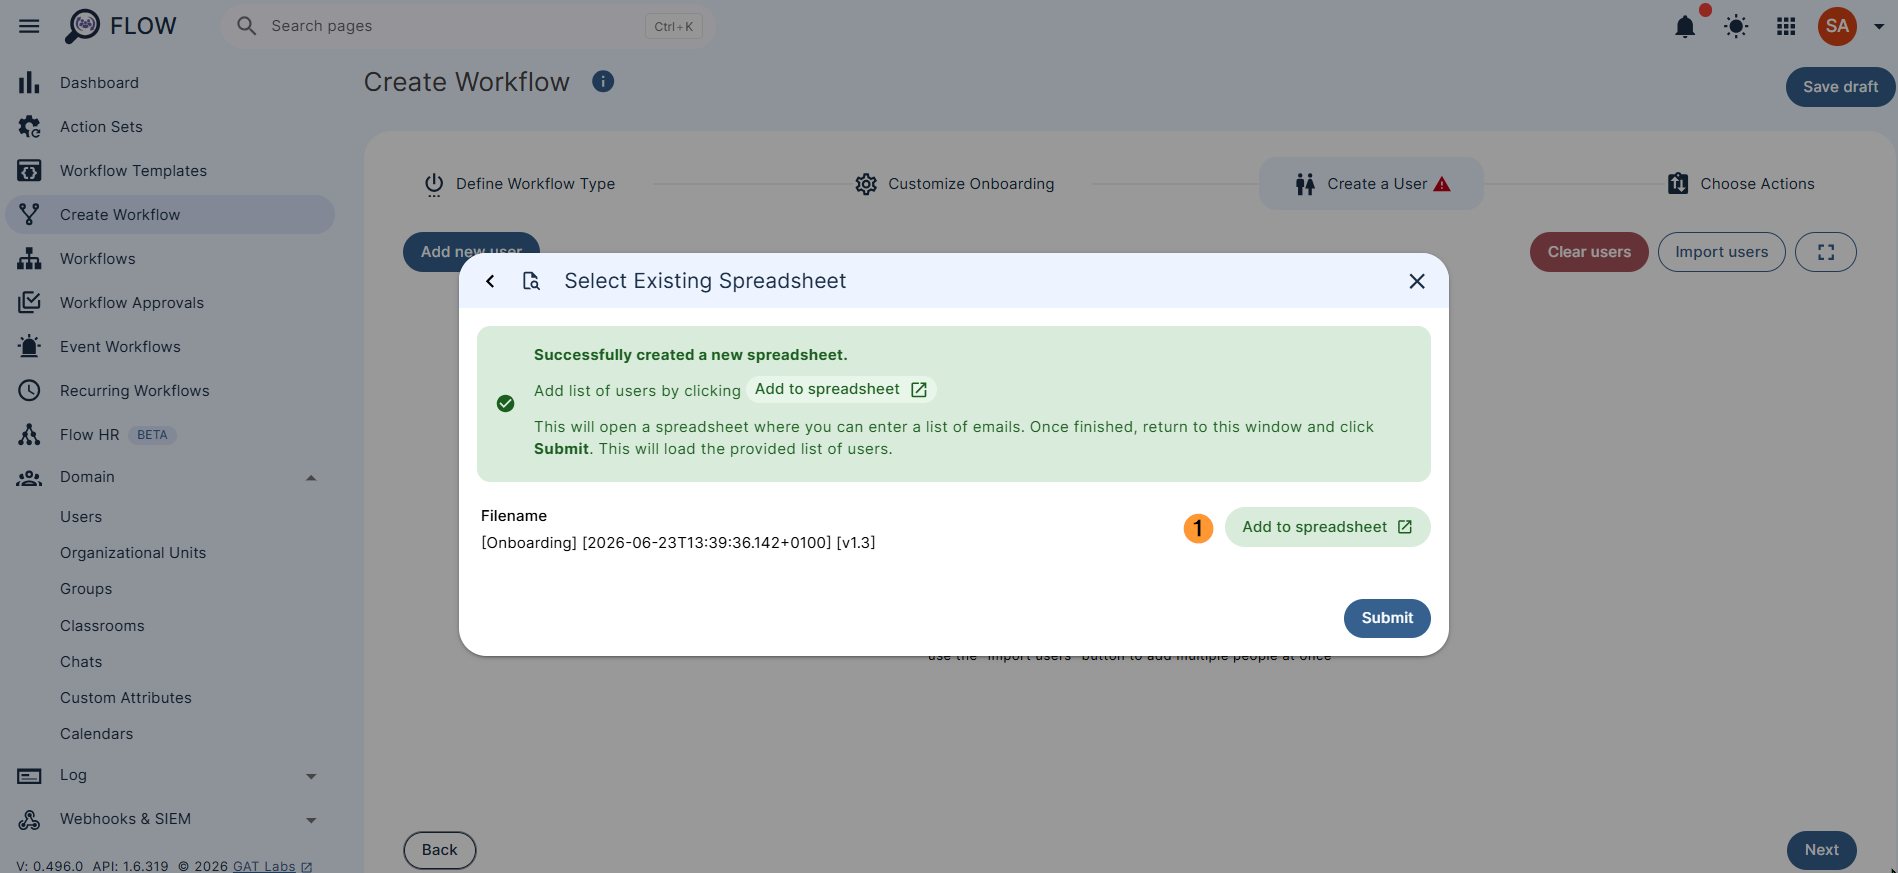The height and width of the screenshot is (873, 1898).
Task: Click Import users button
Action: click(x=1721, y=252)
